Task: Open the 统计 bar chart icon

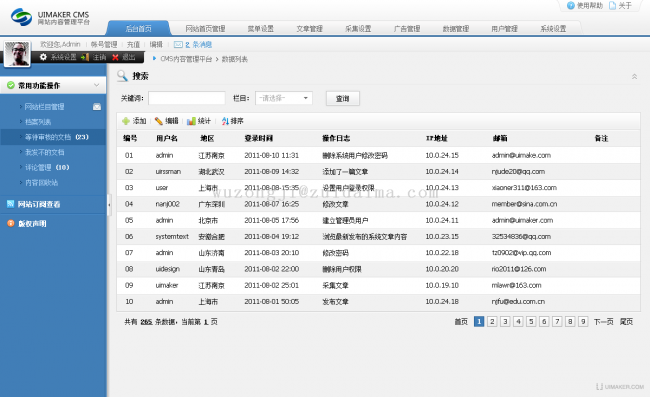Action: pos(191,121)
